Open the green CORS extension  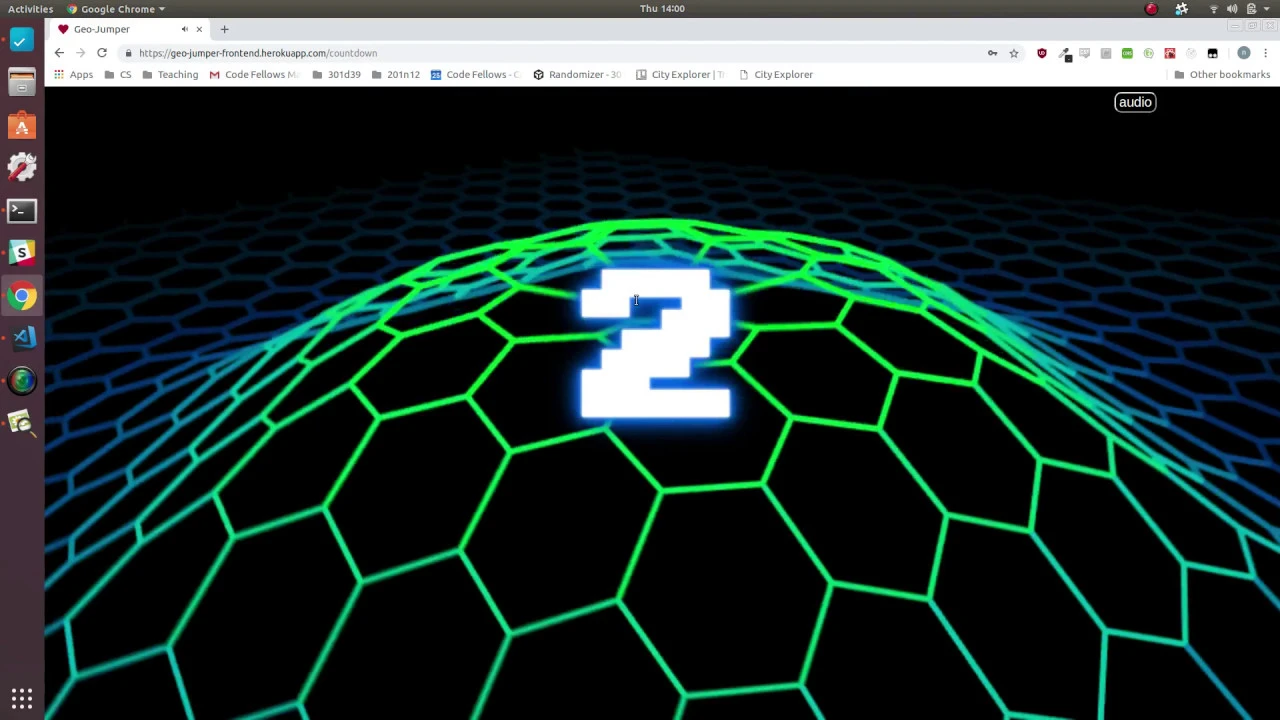(x=1127, y=53)
